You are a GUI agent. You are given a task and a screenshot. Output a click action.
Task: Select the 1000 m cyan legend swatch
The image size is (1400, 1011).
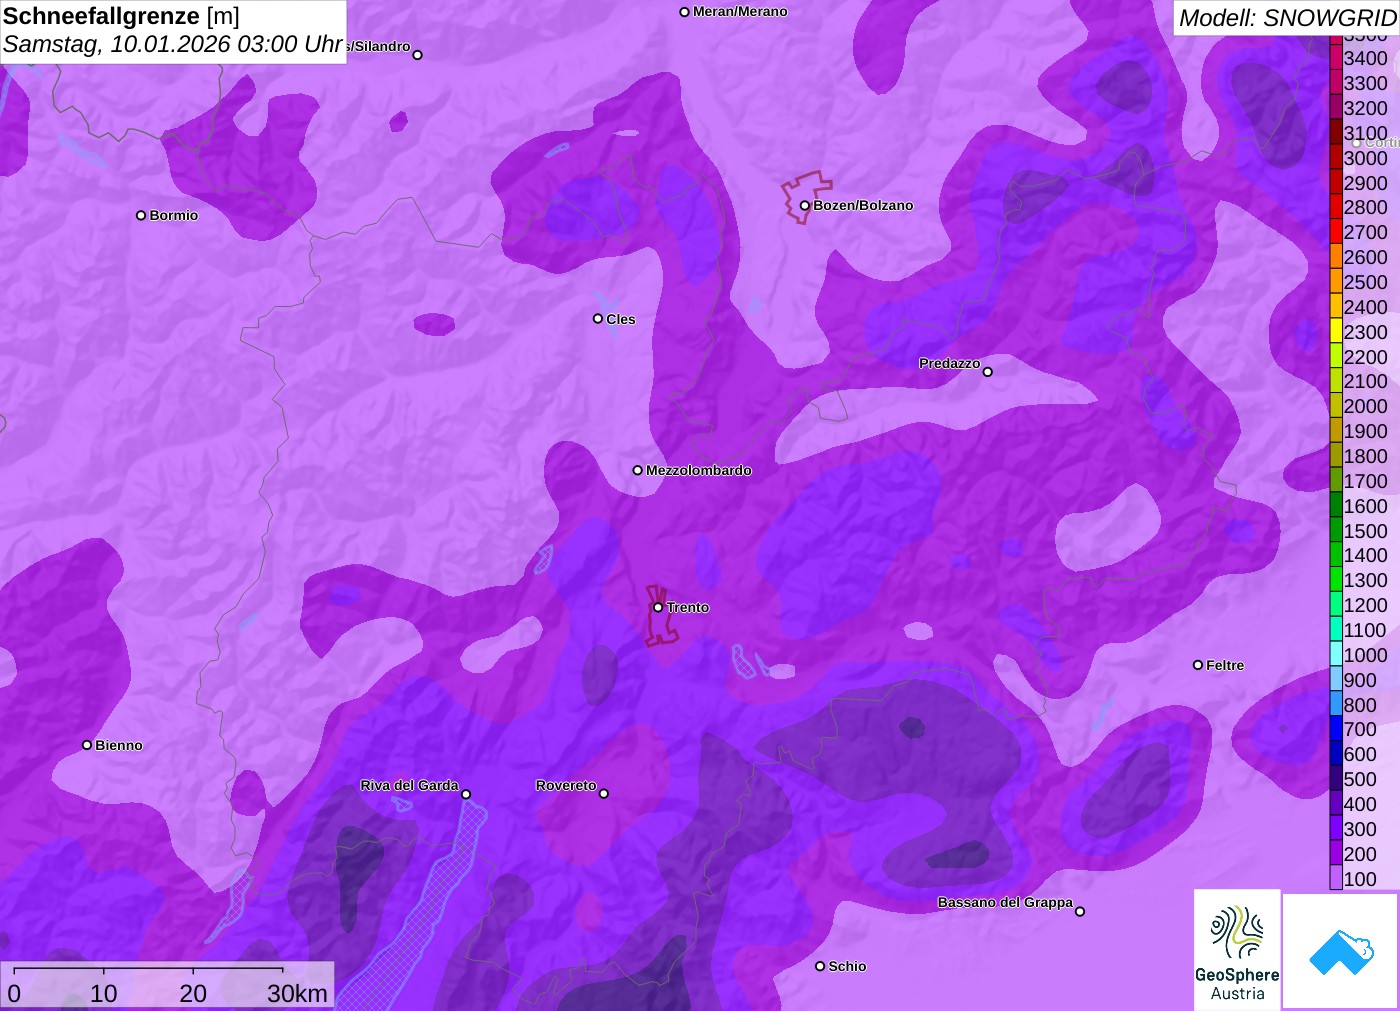(1336, 655)
